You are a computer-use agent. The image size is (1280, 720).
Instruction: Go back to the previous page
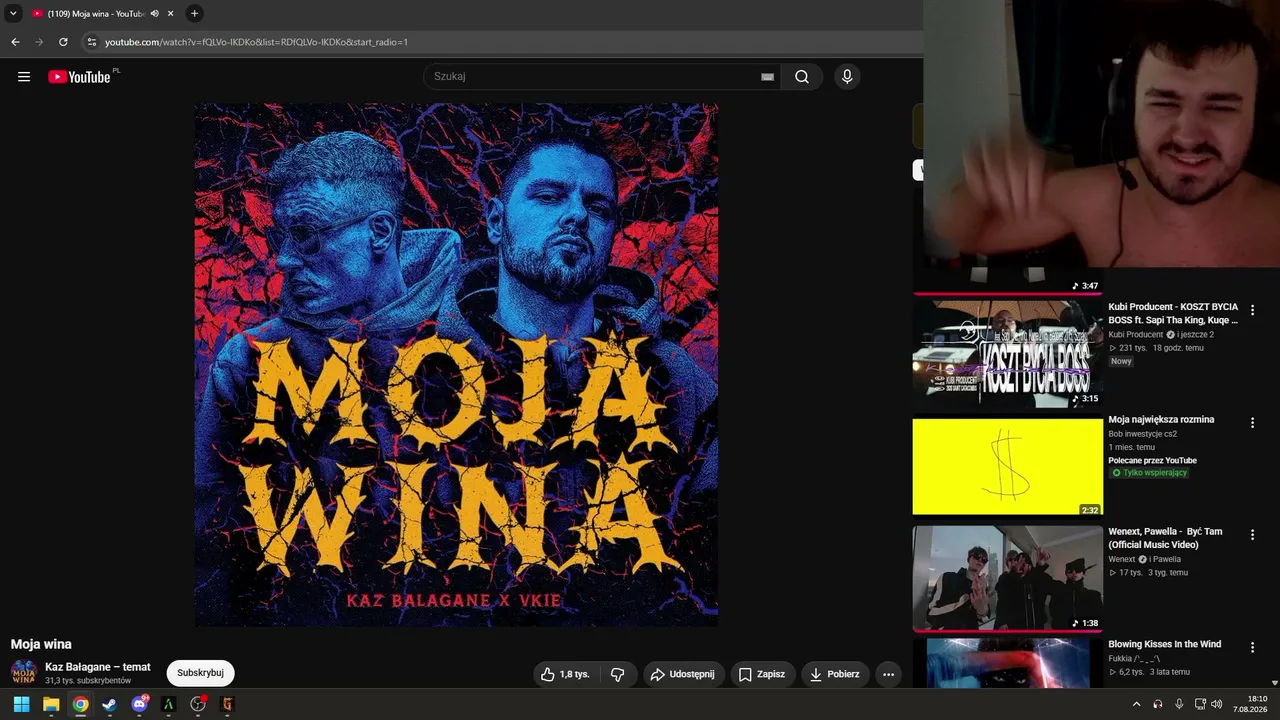click(15, 42)
